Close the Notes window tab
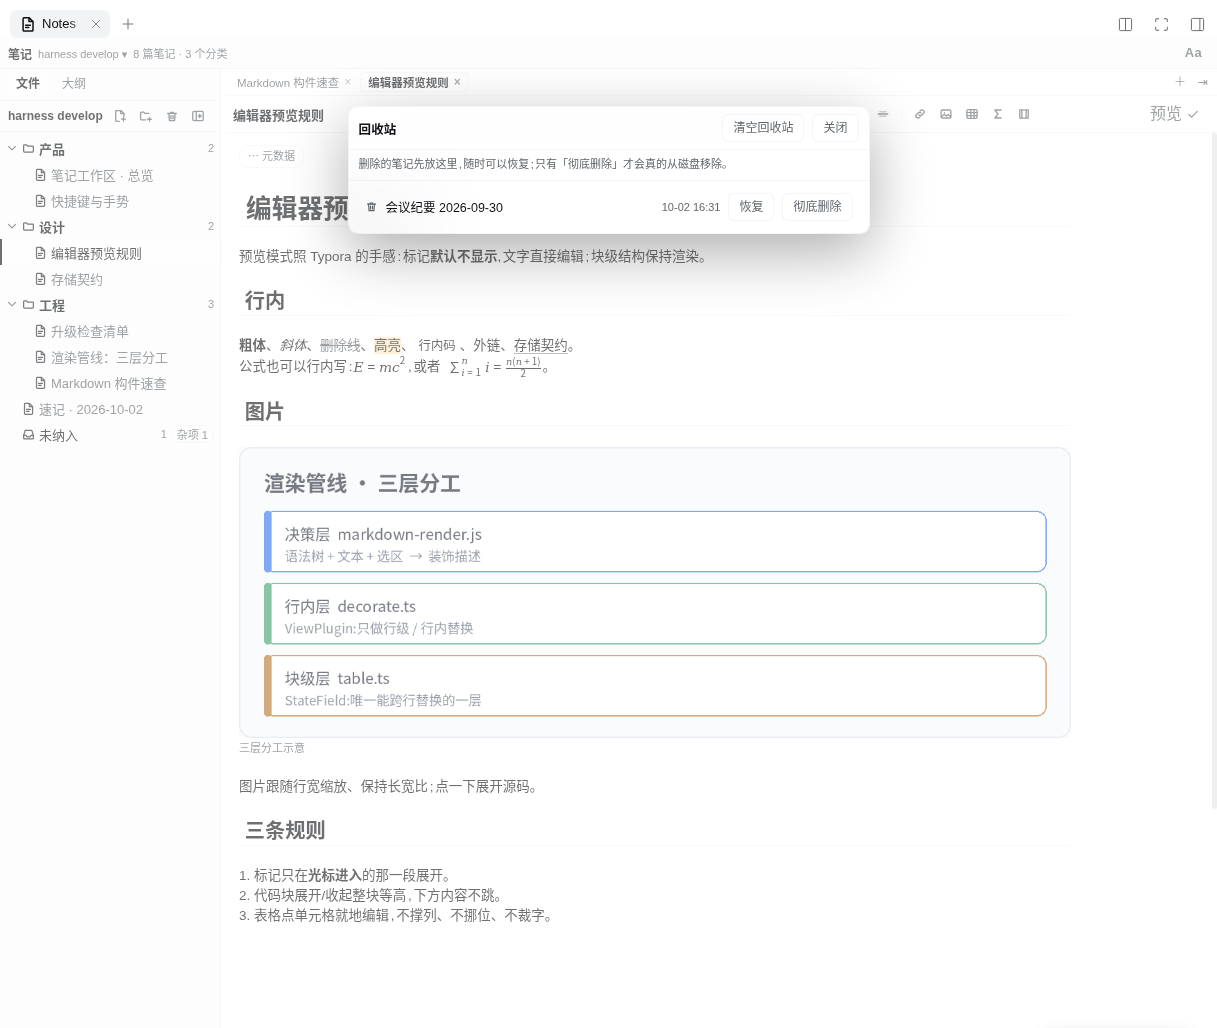Viewport: 1217px width, 1028px height. pyautogui.click(x=96, y=24)
